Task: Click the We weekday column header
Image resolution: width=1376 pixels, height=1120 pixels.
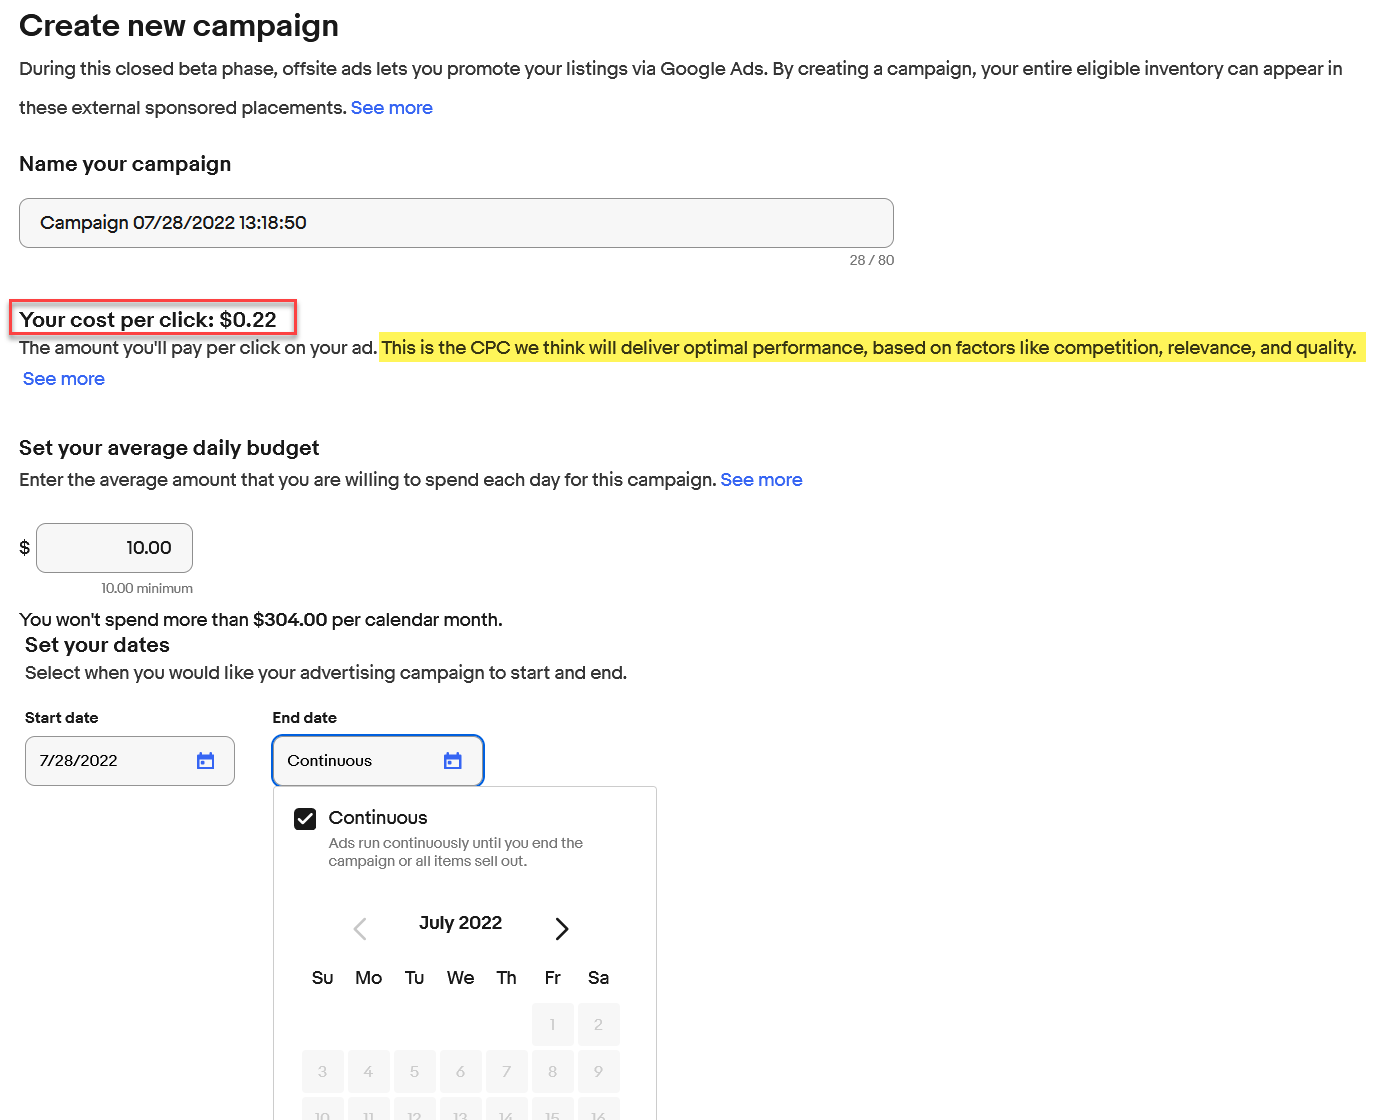Action: [x=461, y=978]
